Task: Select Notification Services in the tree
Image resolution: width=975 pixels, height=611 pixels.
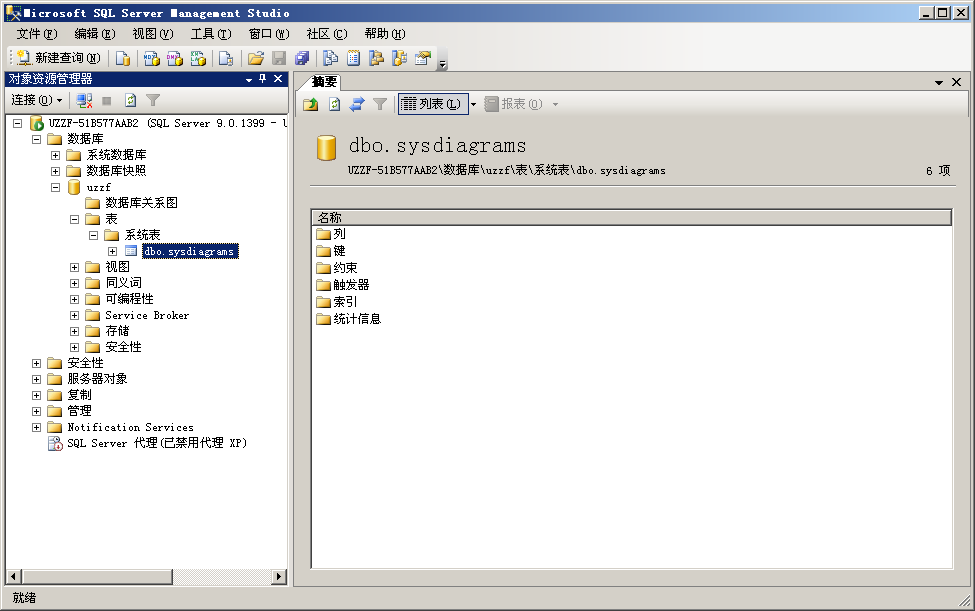Action: point(130,427)
